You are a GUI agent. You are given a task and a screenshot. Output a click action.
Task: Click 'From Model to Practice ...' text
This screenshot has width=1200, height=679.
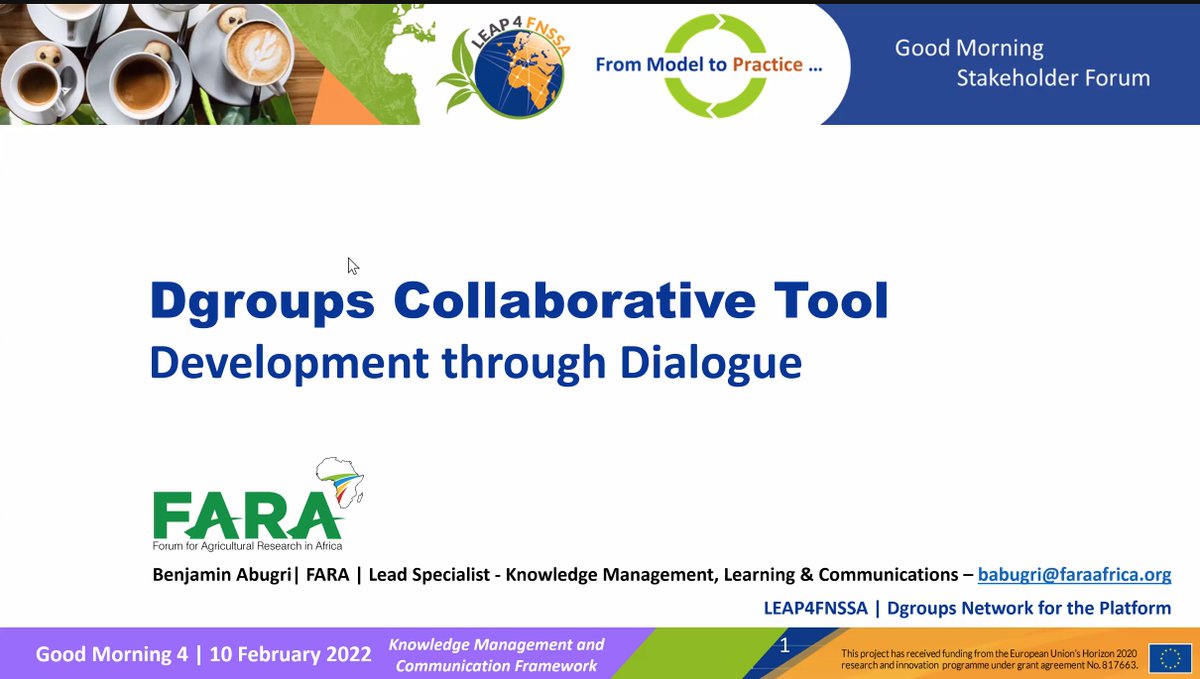click(708, 65)
